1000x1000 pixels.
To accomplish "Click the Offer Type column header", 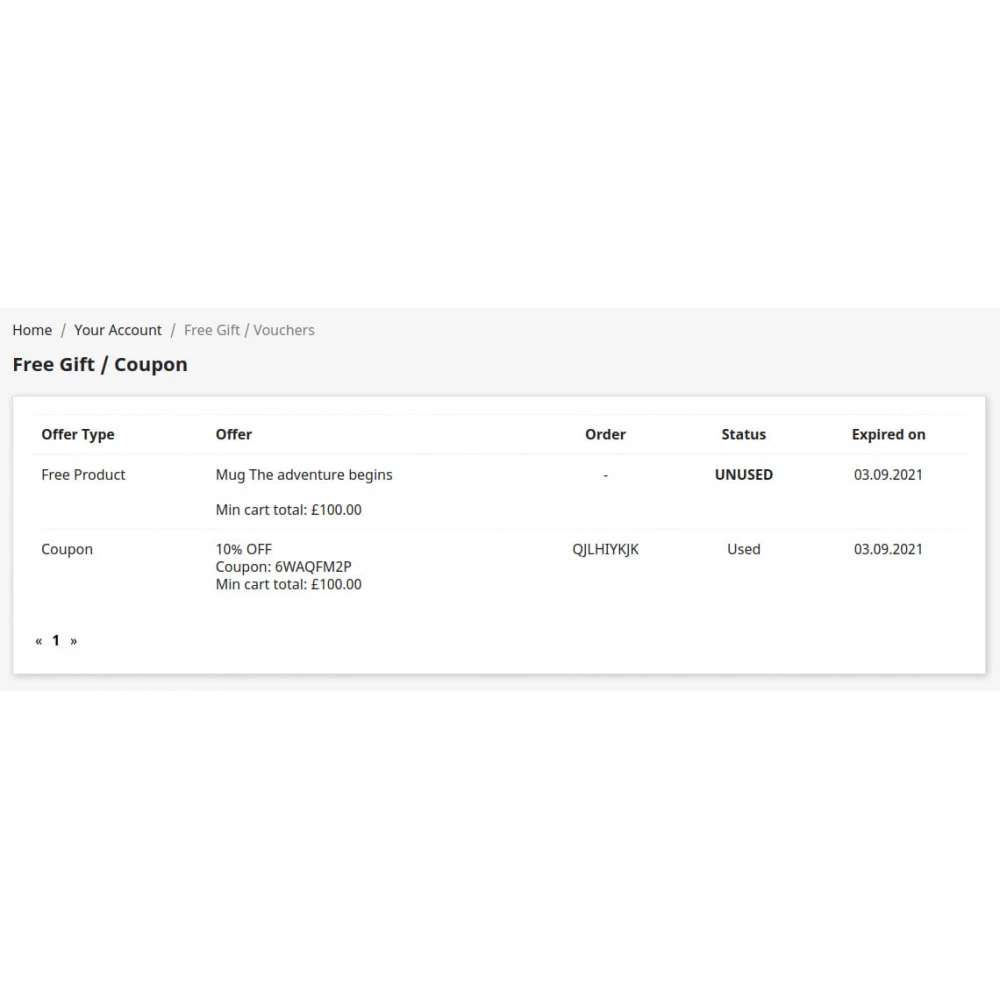I will 78,435.
